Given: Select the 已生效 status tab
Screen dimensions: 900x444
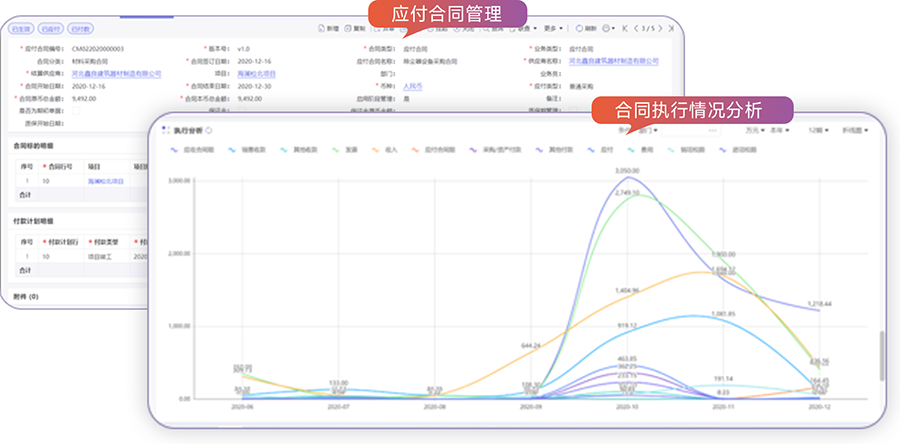Looking at the screenshot, I should (20, 29).
